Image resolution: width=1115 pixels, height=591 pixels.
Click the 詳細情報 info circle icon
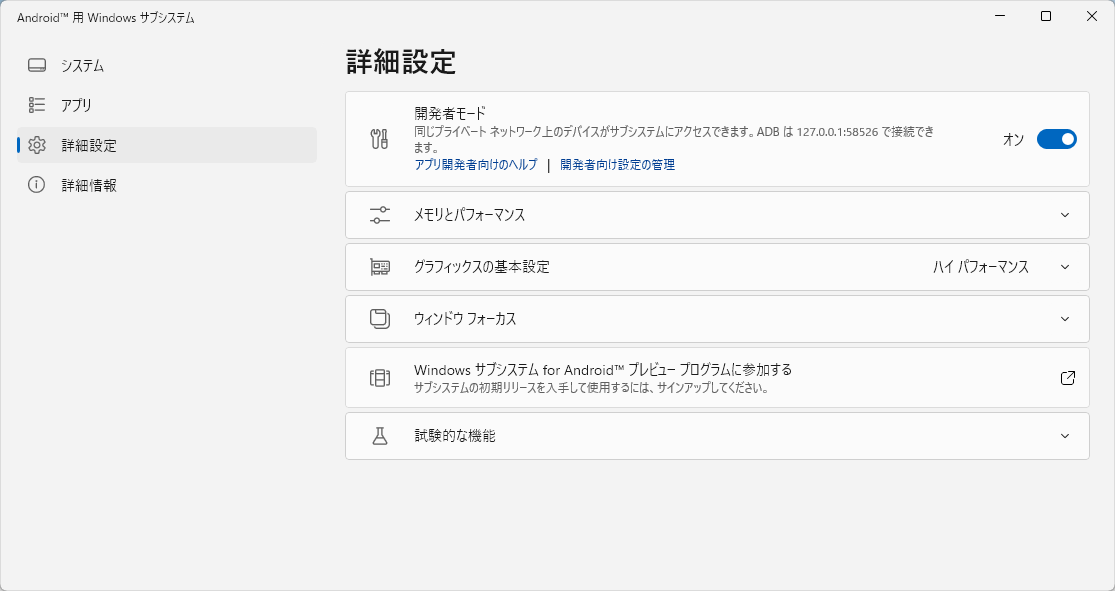tap(37, 185)
